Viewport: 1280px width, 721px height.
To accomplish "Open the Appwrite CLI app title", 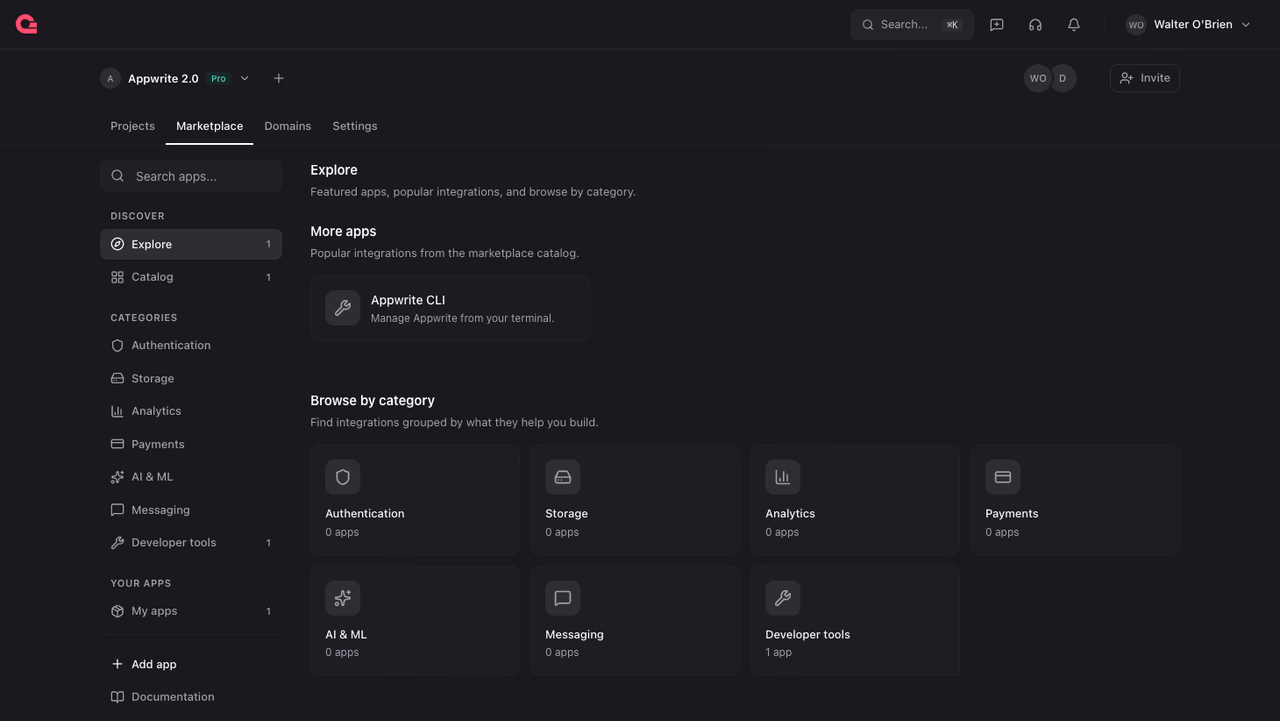I will 408,300.
